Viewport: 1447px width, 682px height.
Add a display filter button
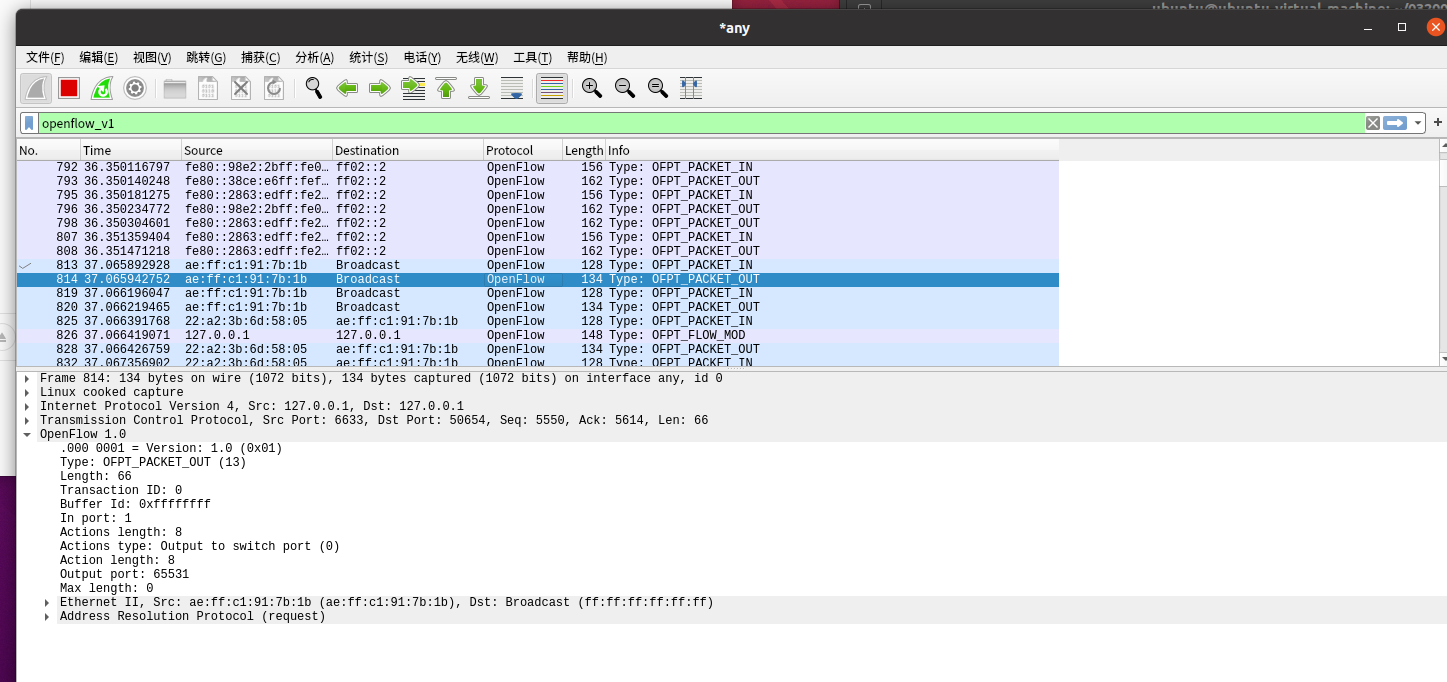point(1438,122)
